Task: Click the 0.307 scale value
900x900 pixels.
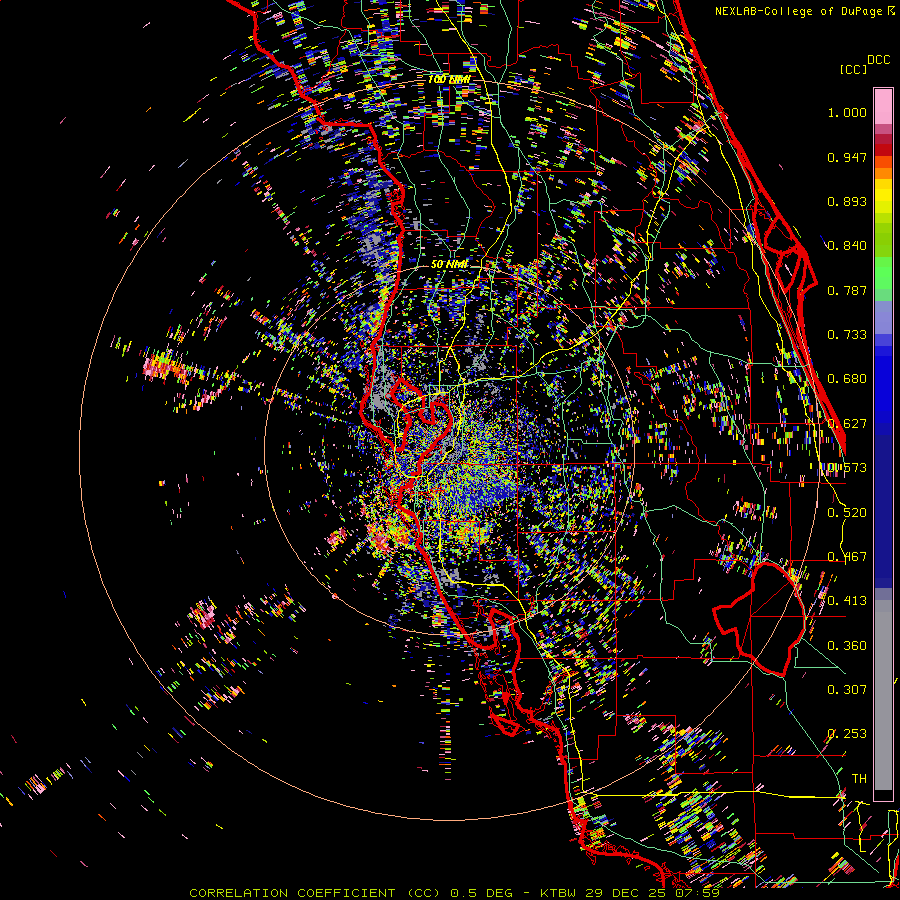Action: coord(847,690)
